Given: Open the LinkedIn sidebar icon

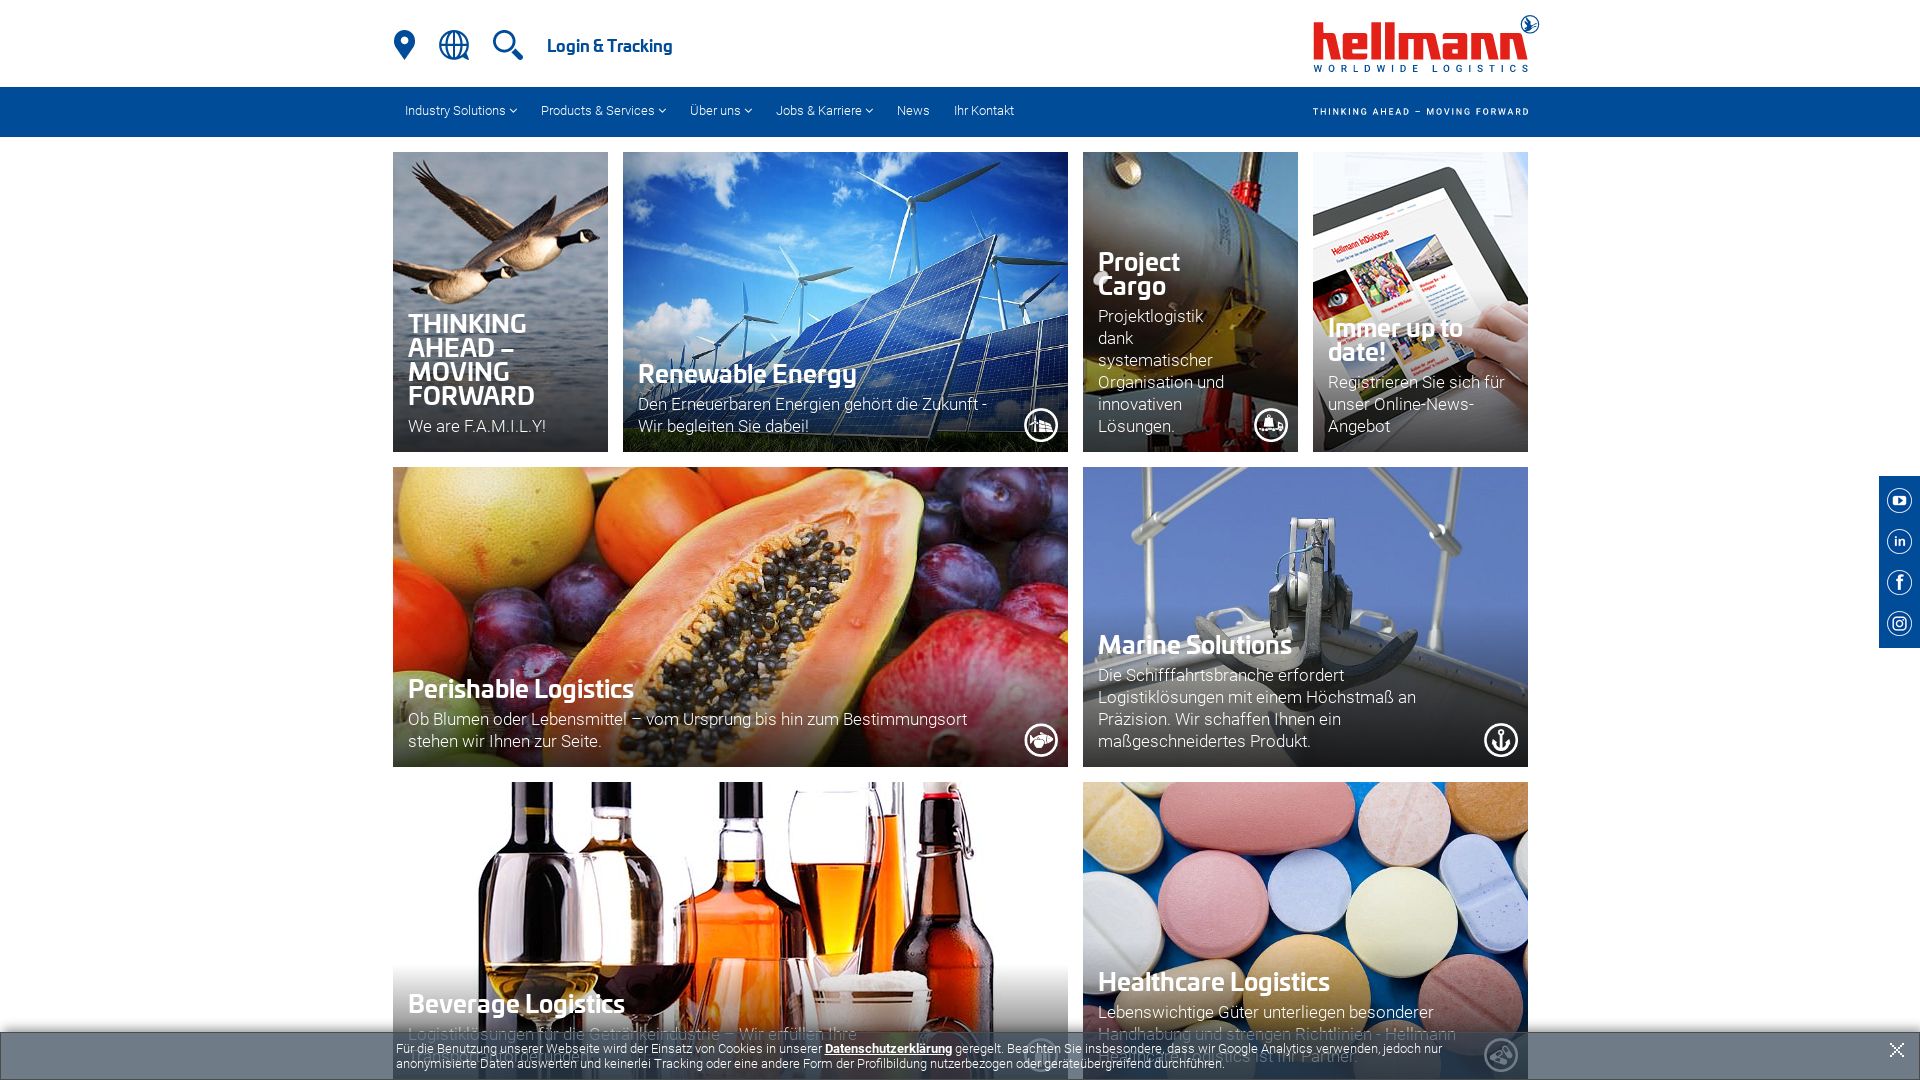Looking at the screenshot, I should tap(1899, 542).
